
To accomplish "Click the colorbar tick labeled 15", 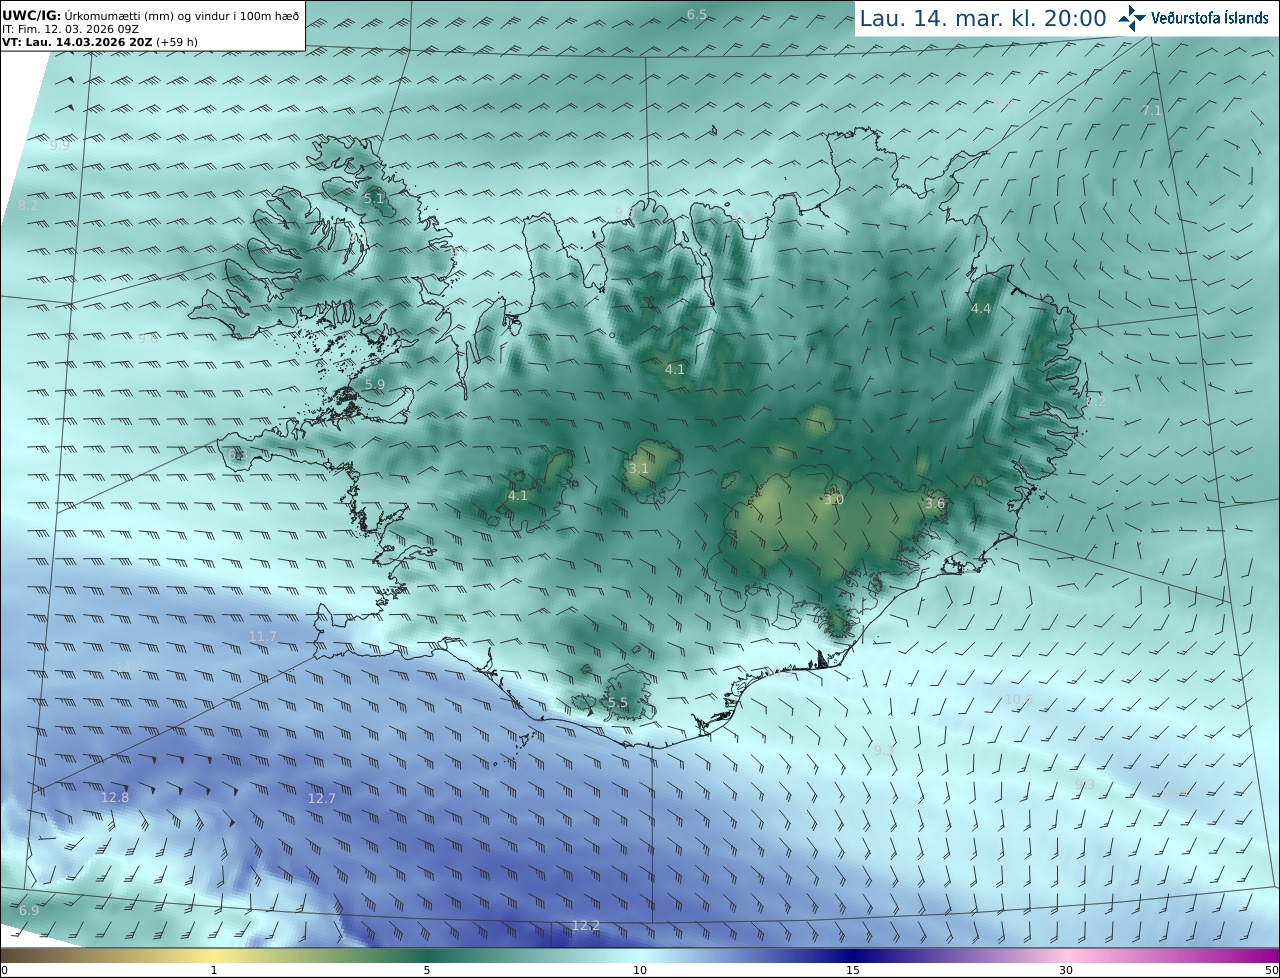I will (x=853, y=970).
